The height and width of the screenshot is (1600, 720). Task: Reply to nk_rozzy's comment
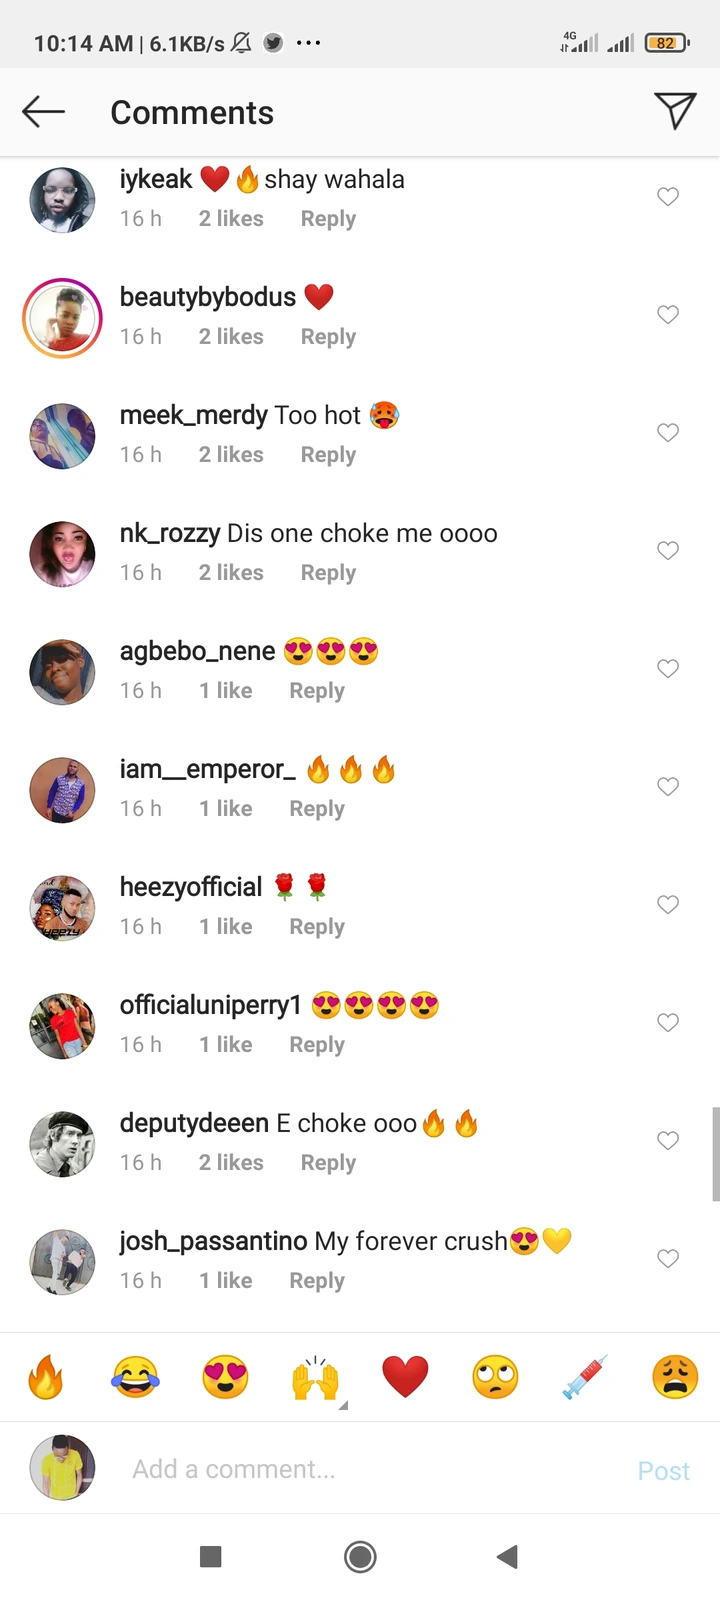(328, 573)
